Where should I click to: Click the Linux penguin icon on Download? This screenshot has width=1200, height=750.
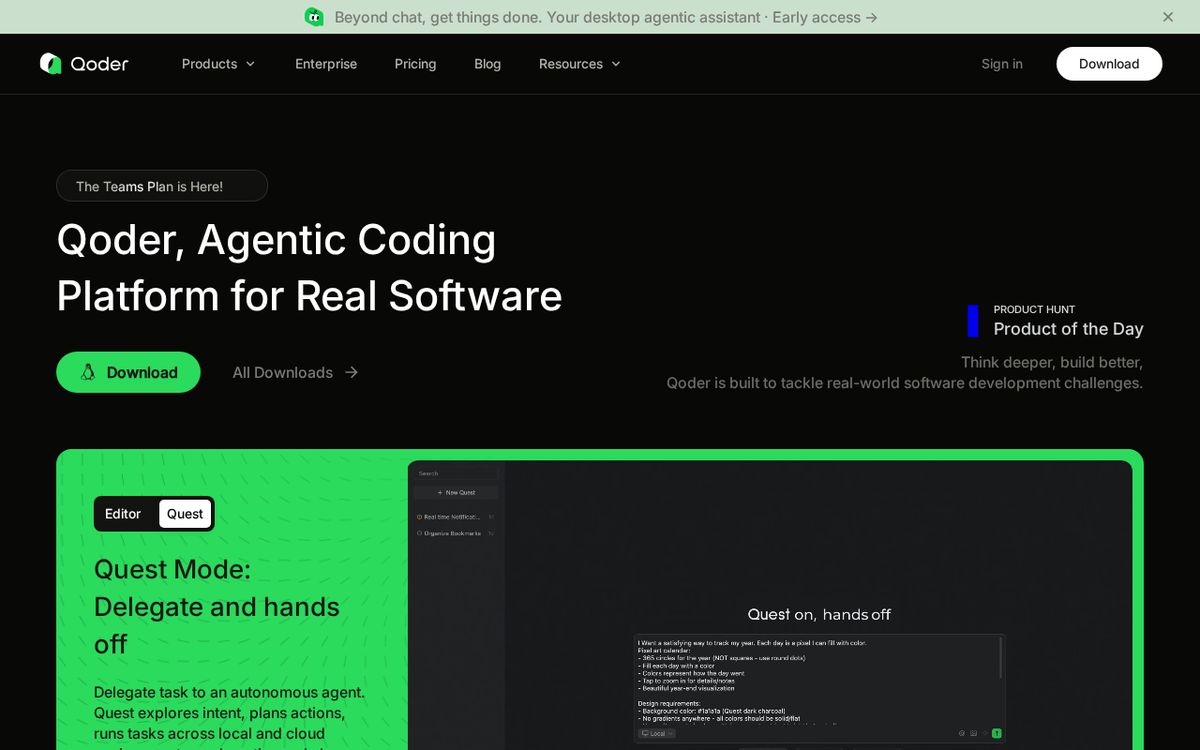coord(88,372)
